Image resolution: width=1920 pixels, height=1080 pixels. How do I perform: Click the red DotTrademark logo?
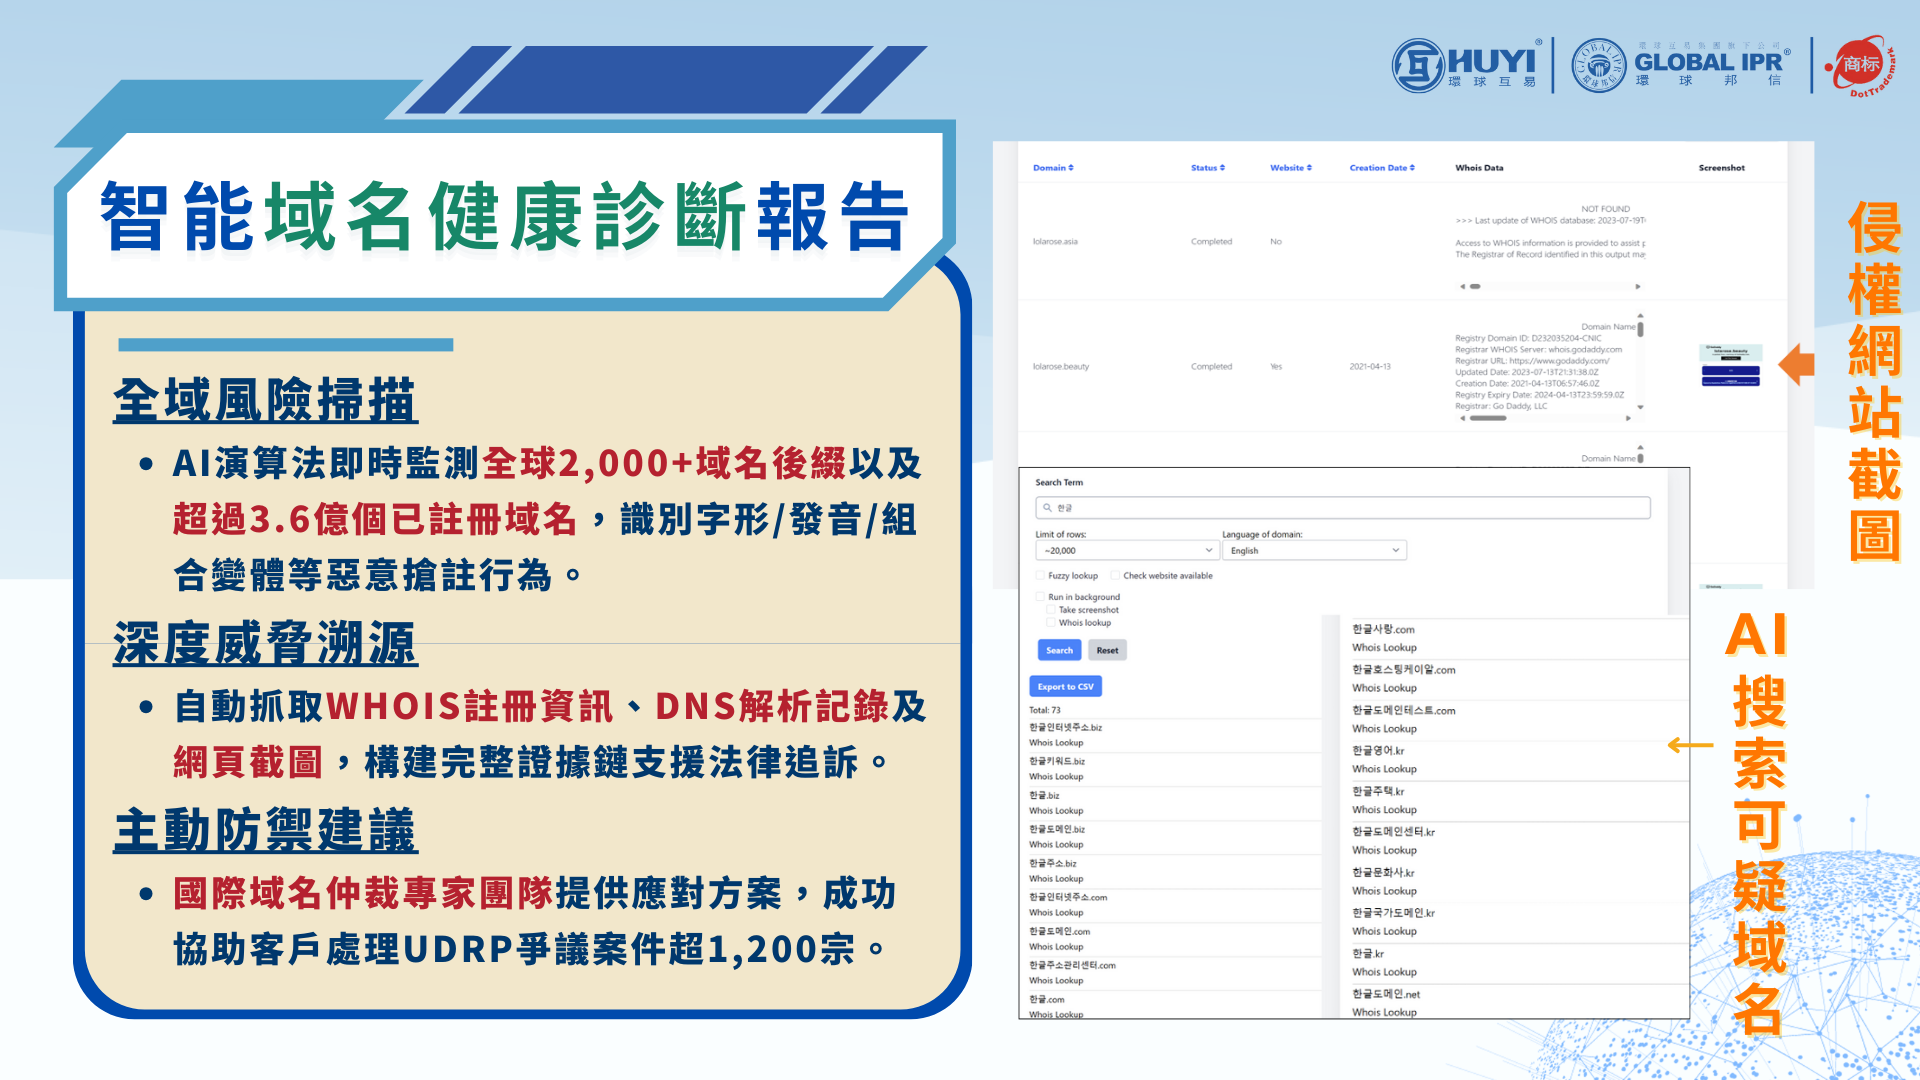click(1860, 66)
